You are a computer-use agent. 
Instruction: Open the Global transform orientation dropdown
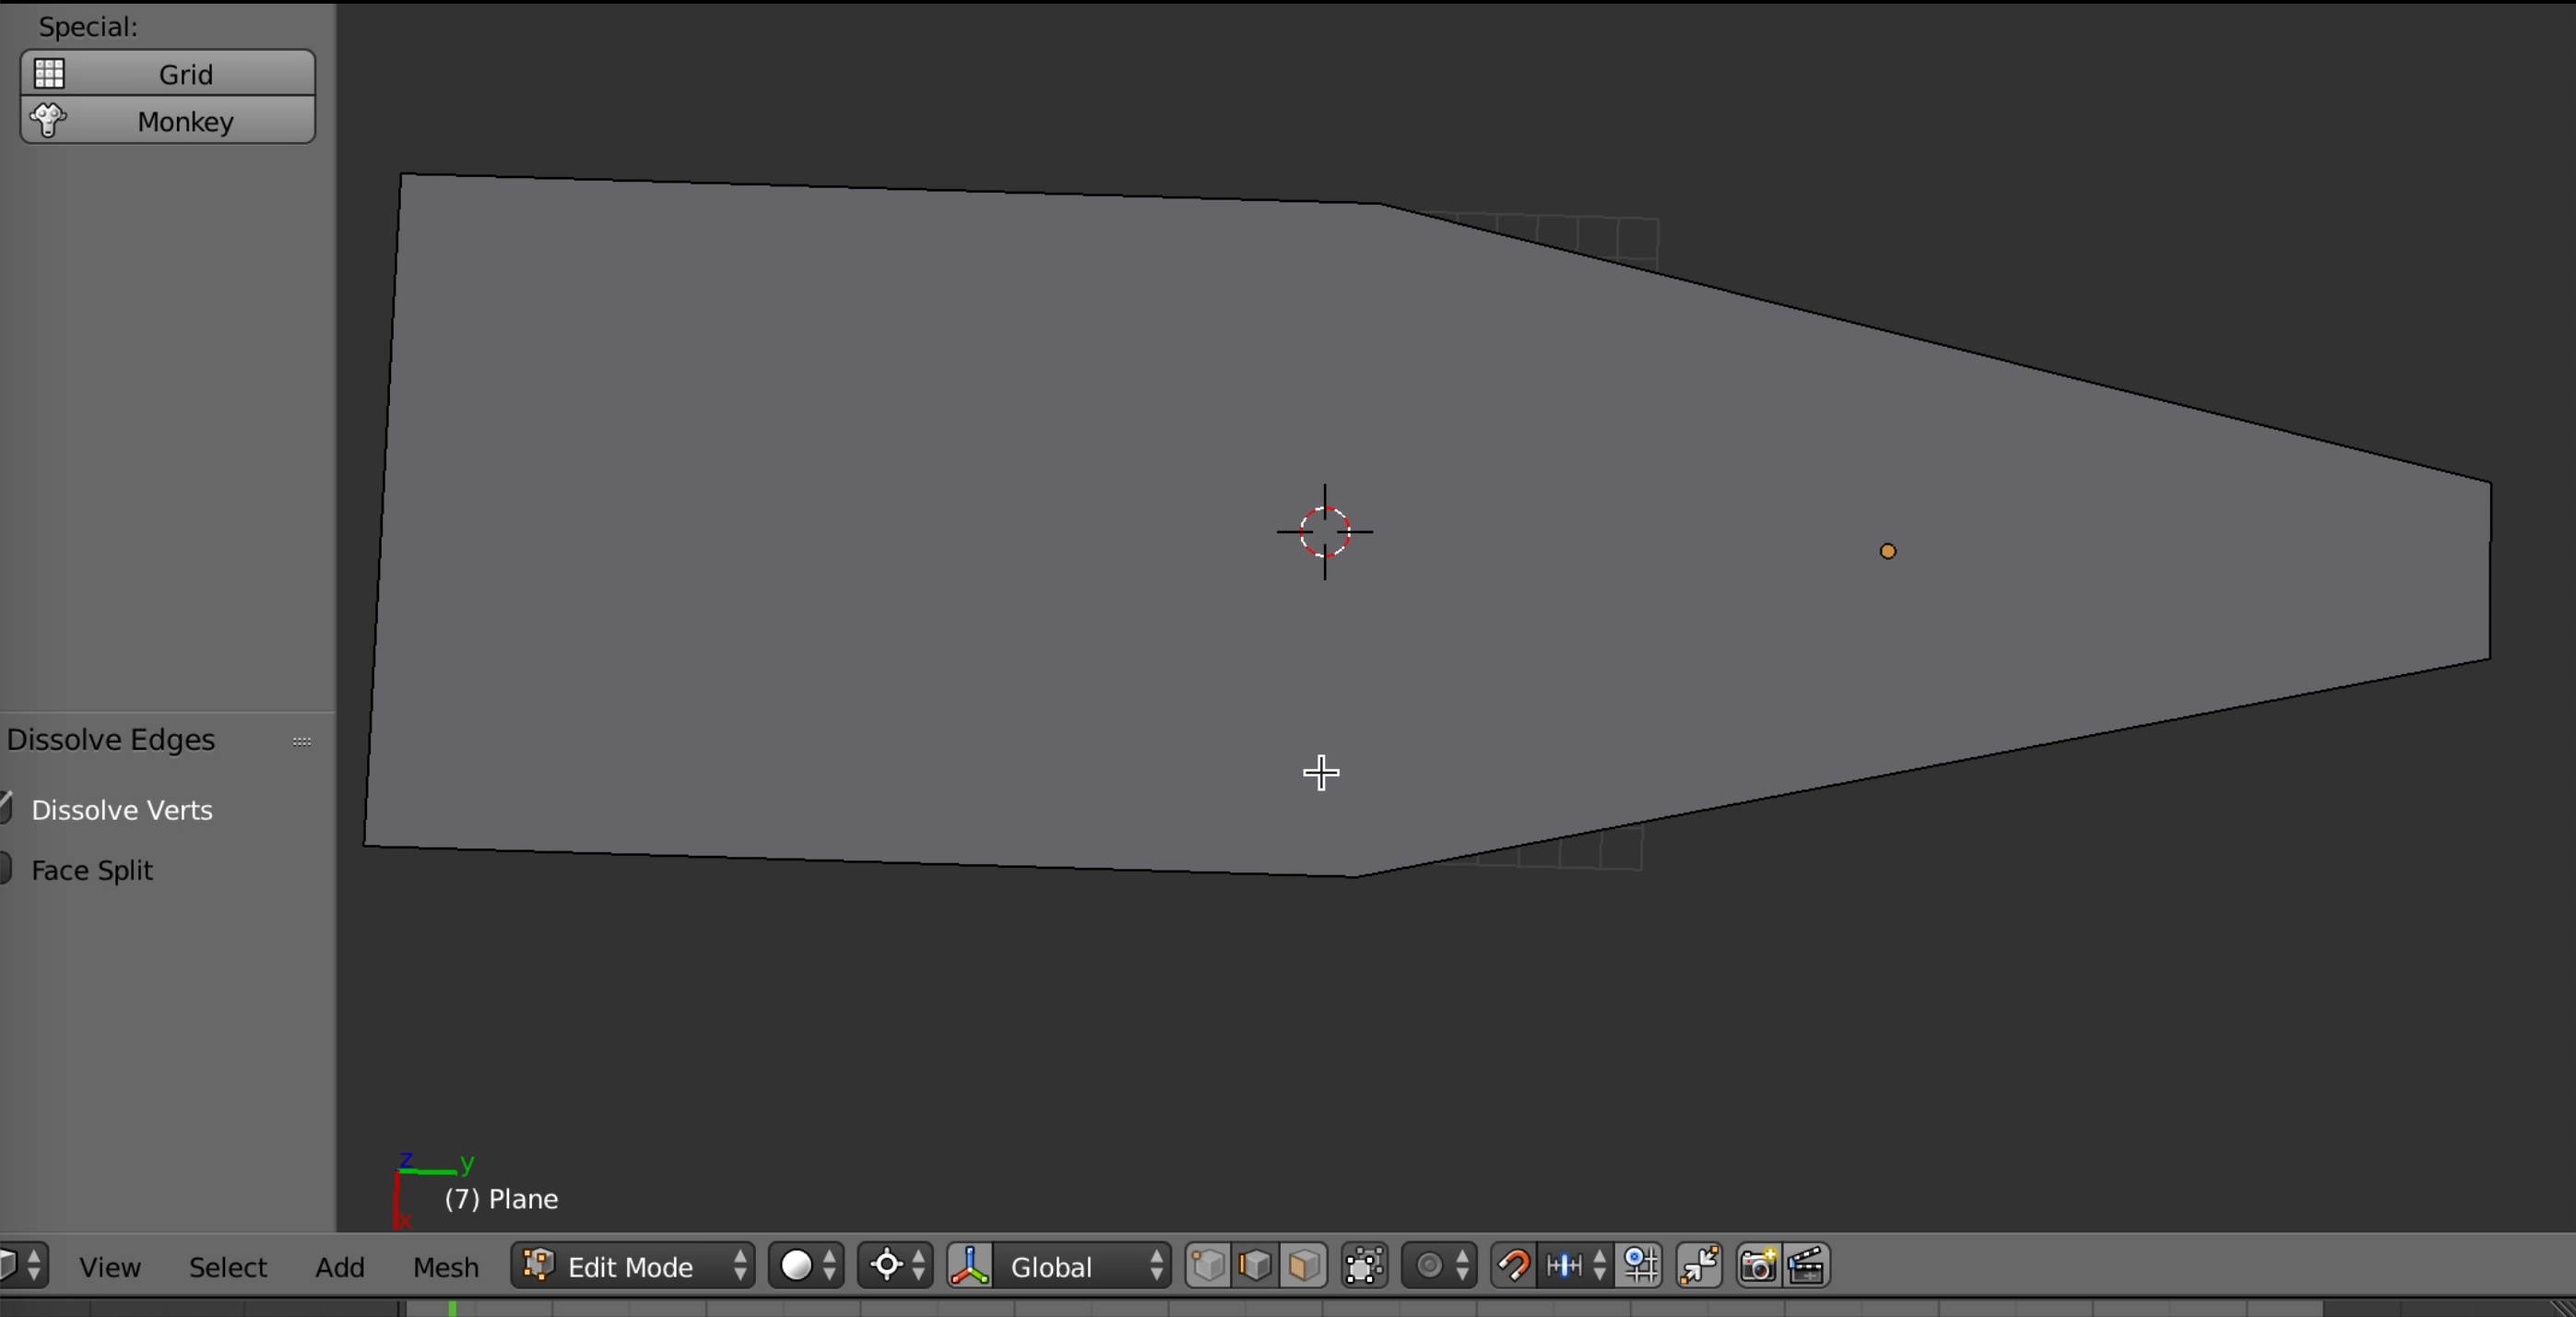coord(1083,1266)
